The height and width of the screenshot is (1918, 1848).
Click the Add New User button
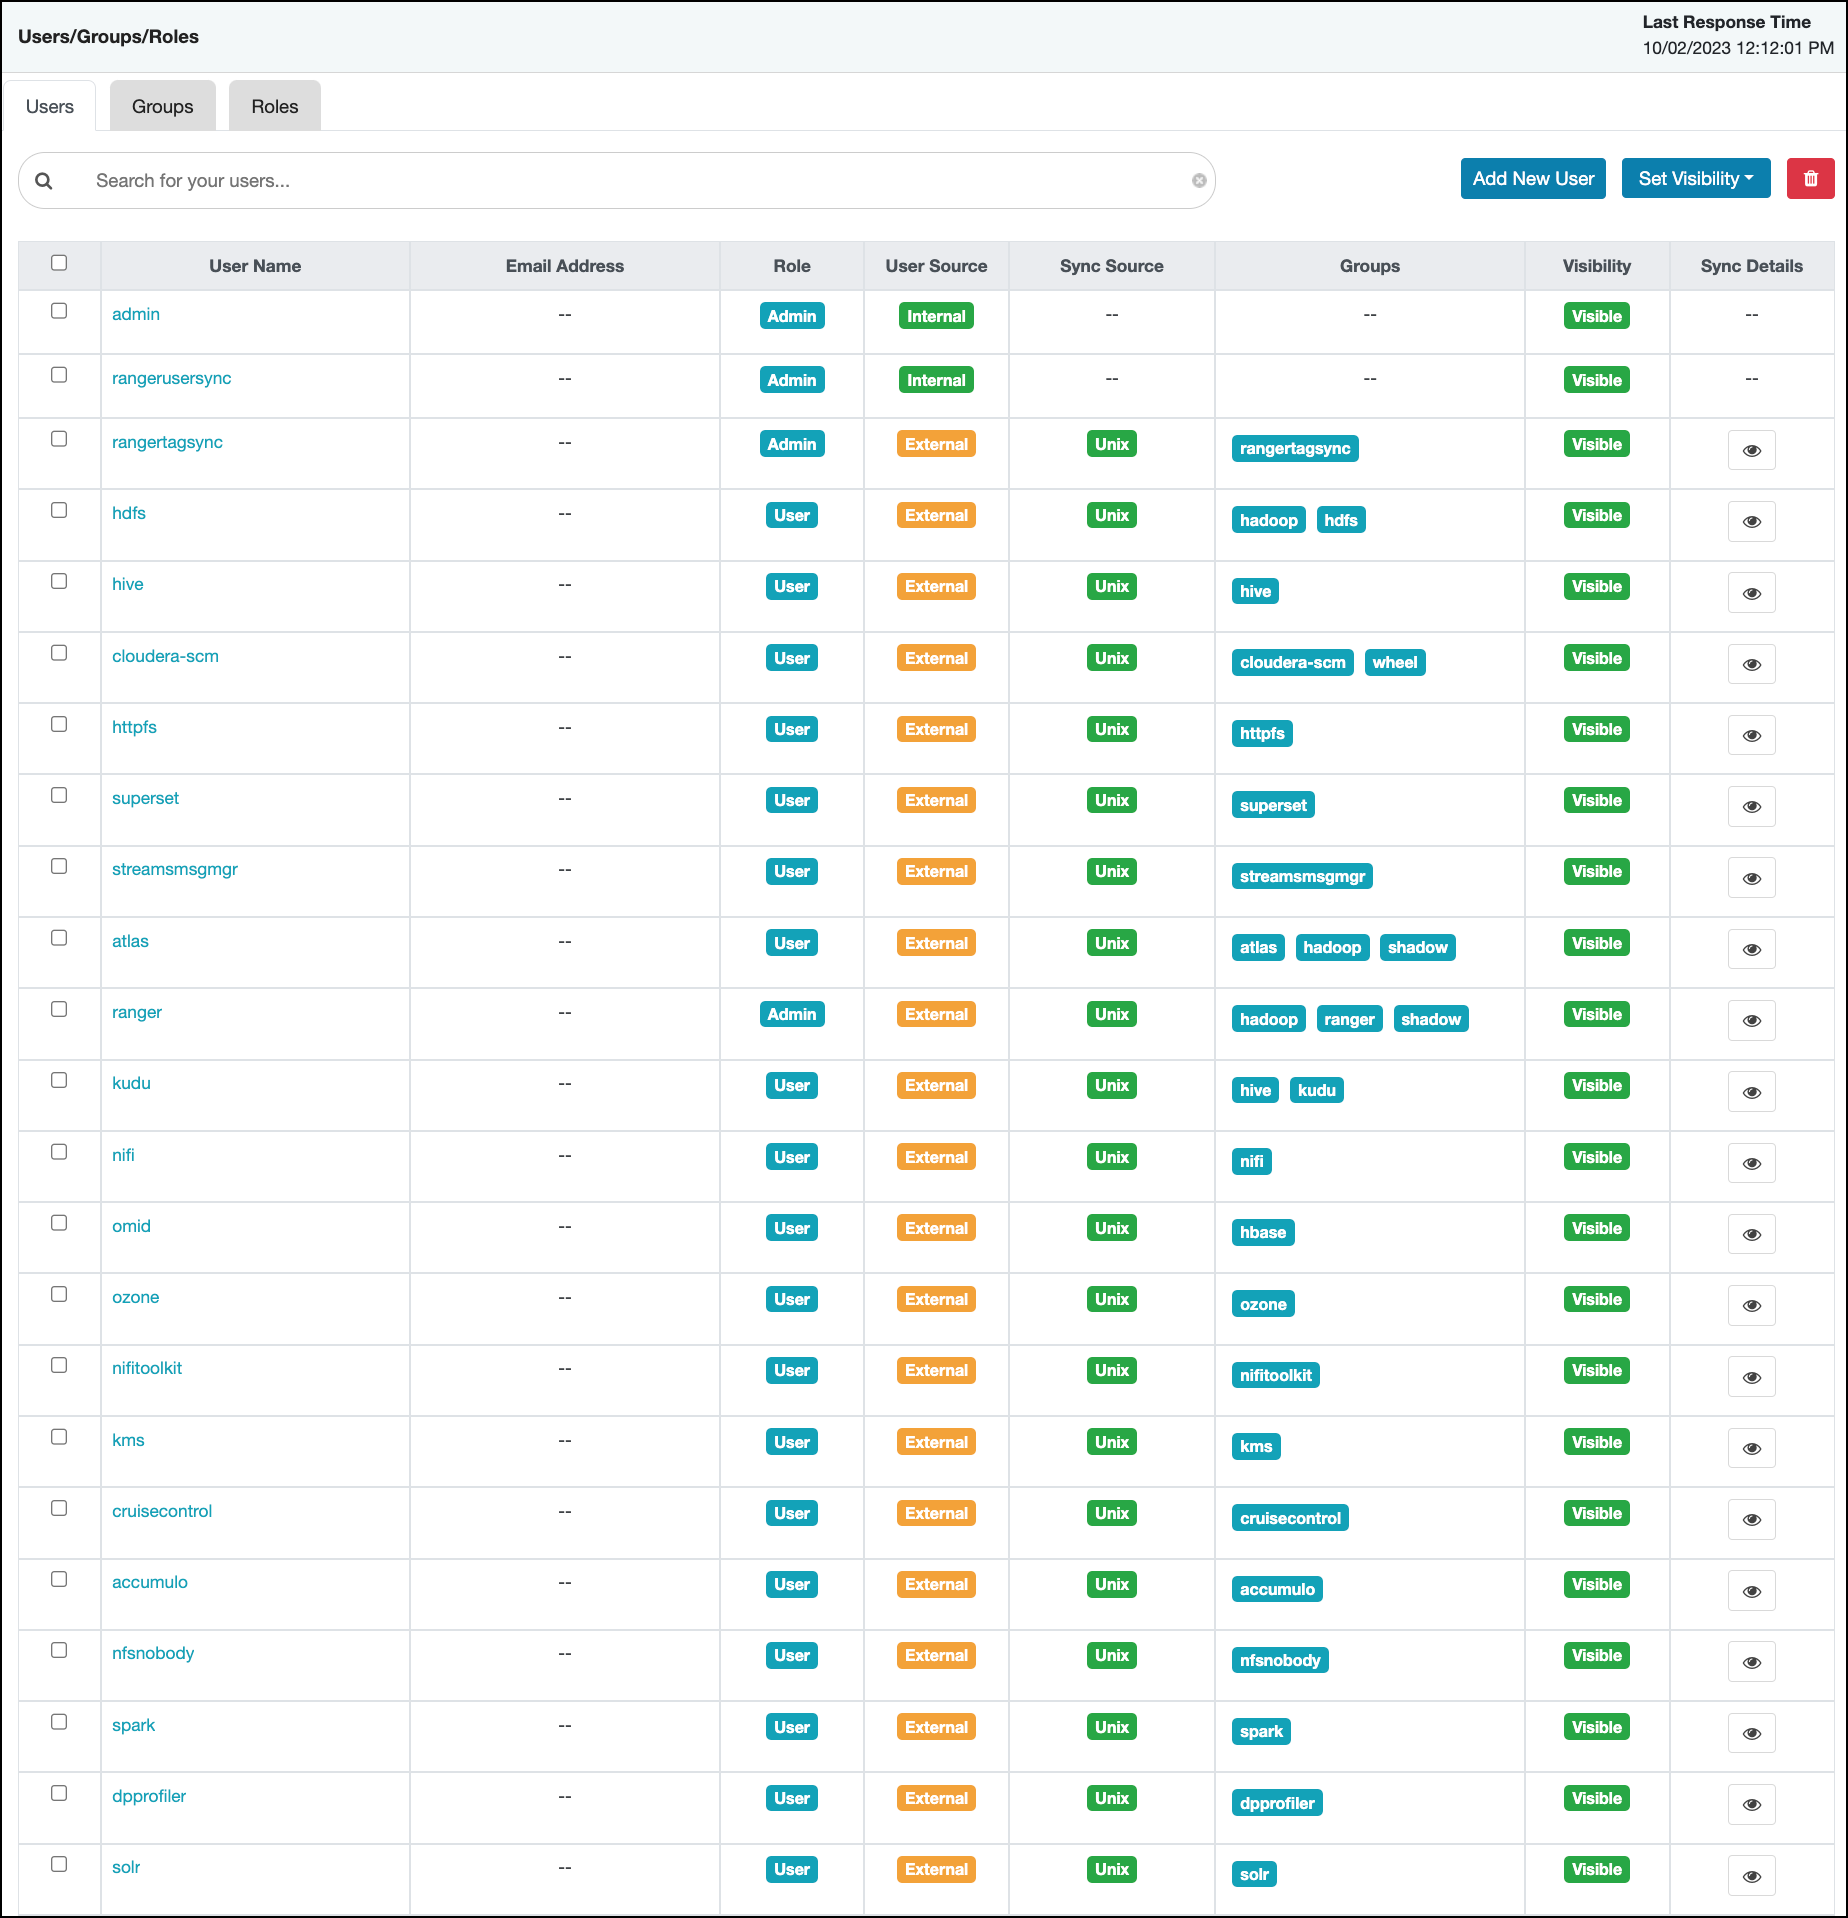click(1532, 179)
